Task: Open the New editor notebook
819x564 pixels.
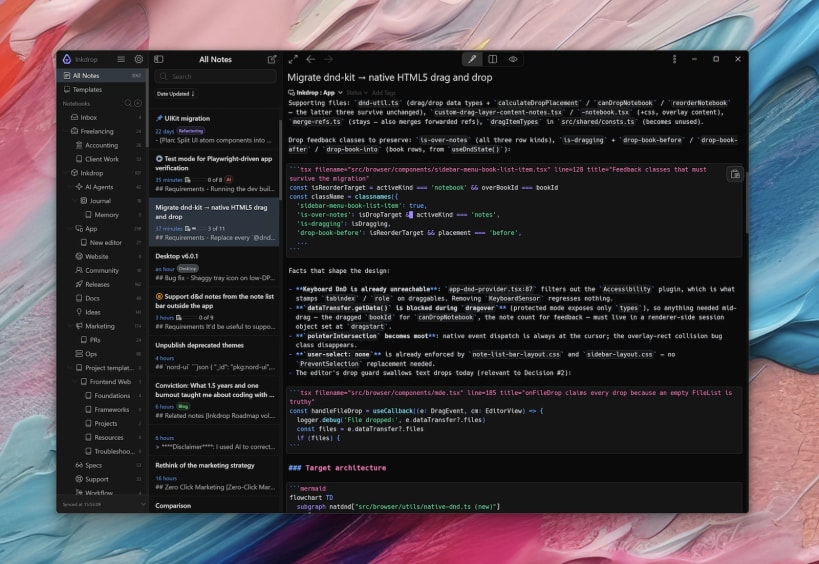Action: (102, 243)
